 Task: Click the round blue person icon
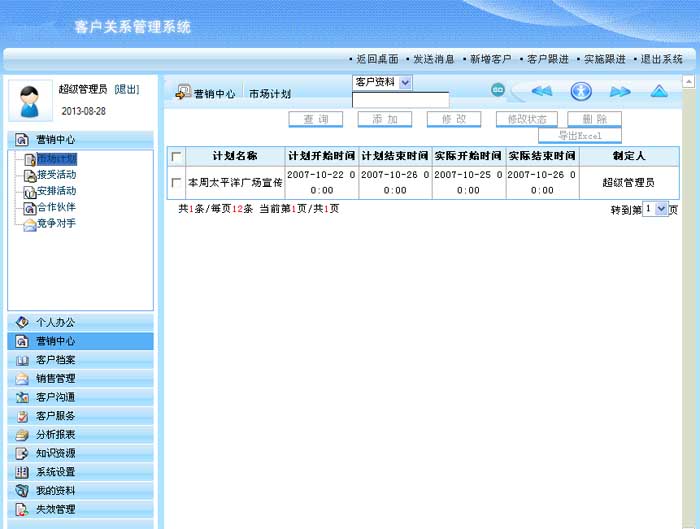coord(581,91)
